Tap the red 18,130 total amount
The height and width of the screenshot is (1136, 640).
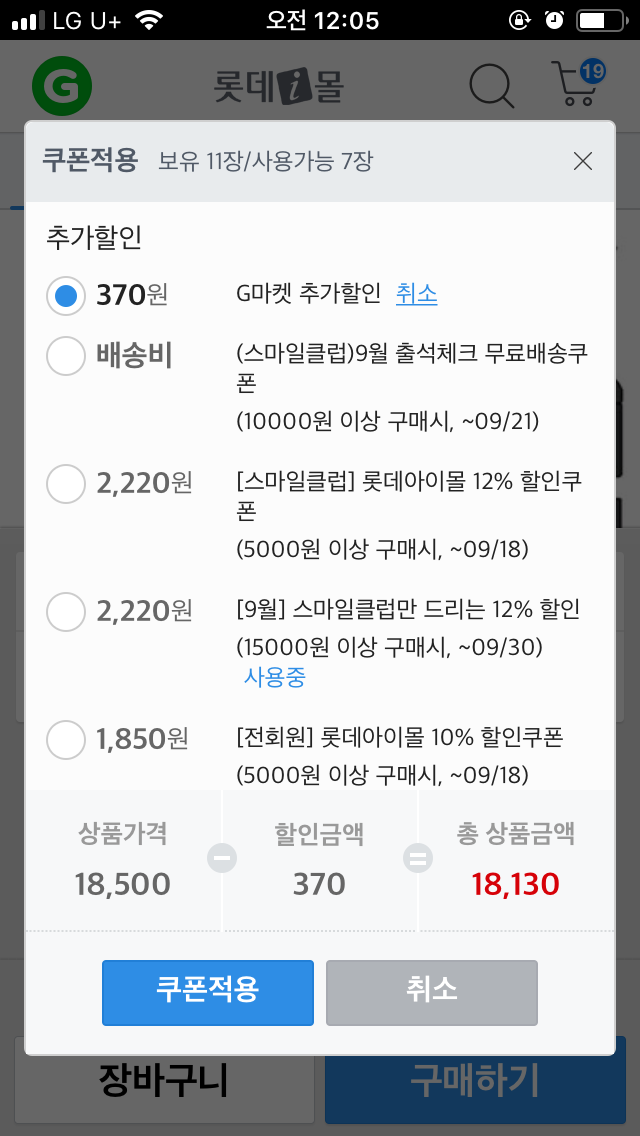click(517, 884)
